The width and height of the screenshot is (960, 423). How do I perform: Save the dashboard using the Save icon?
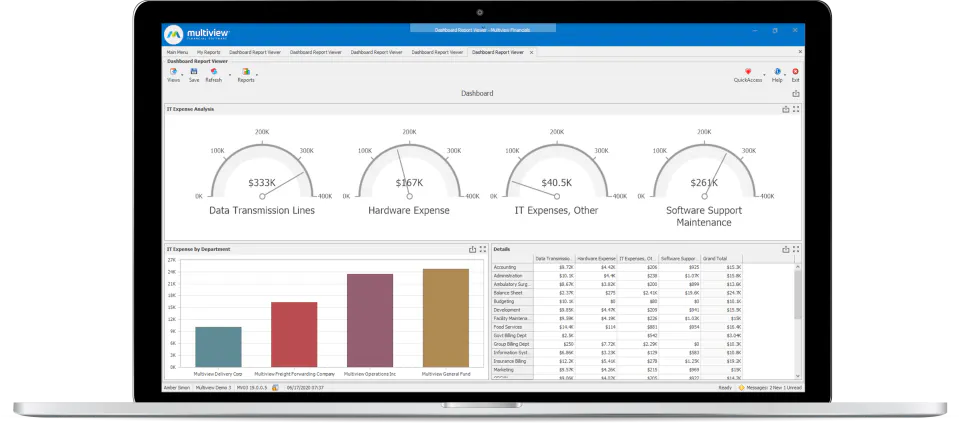pos(193,72)
